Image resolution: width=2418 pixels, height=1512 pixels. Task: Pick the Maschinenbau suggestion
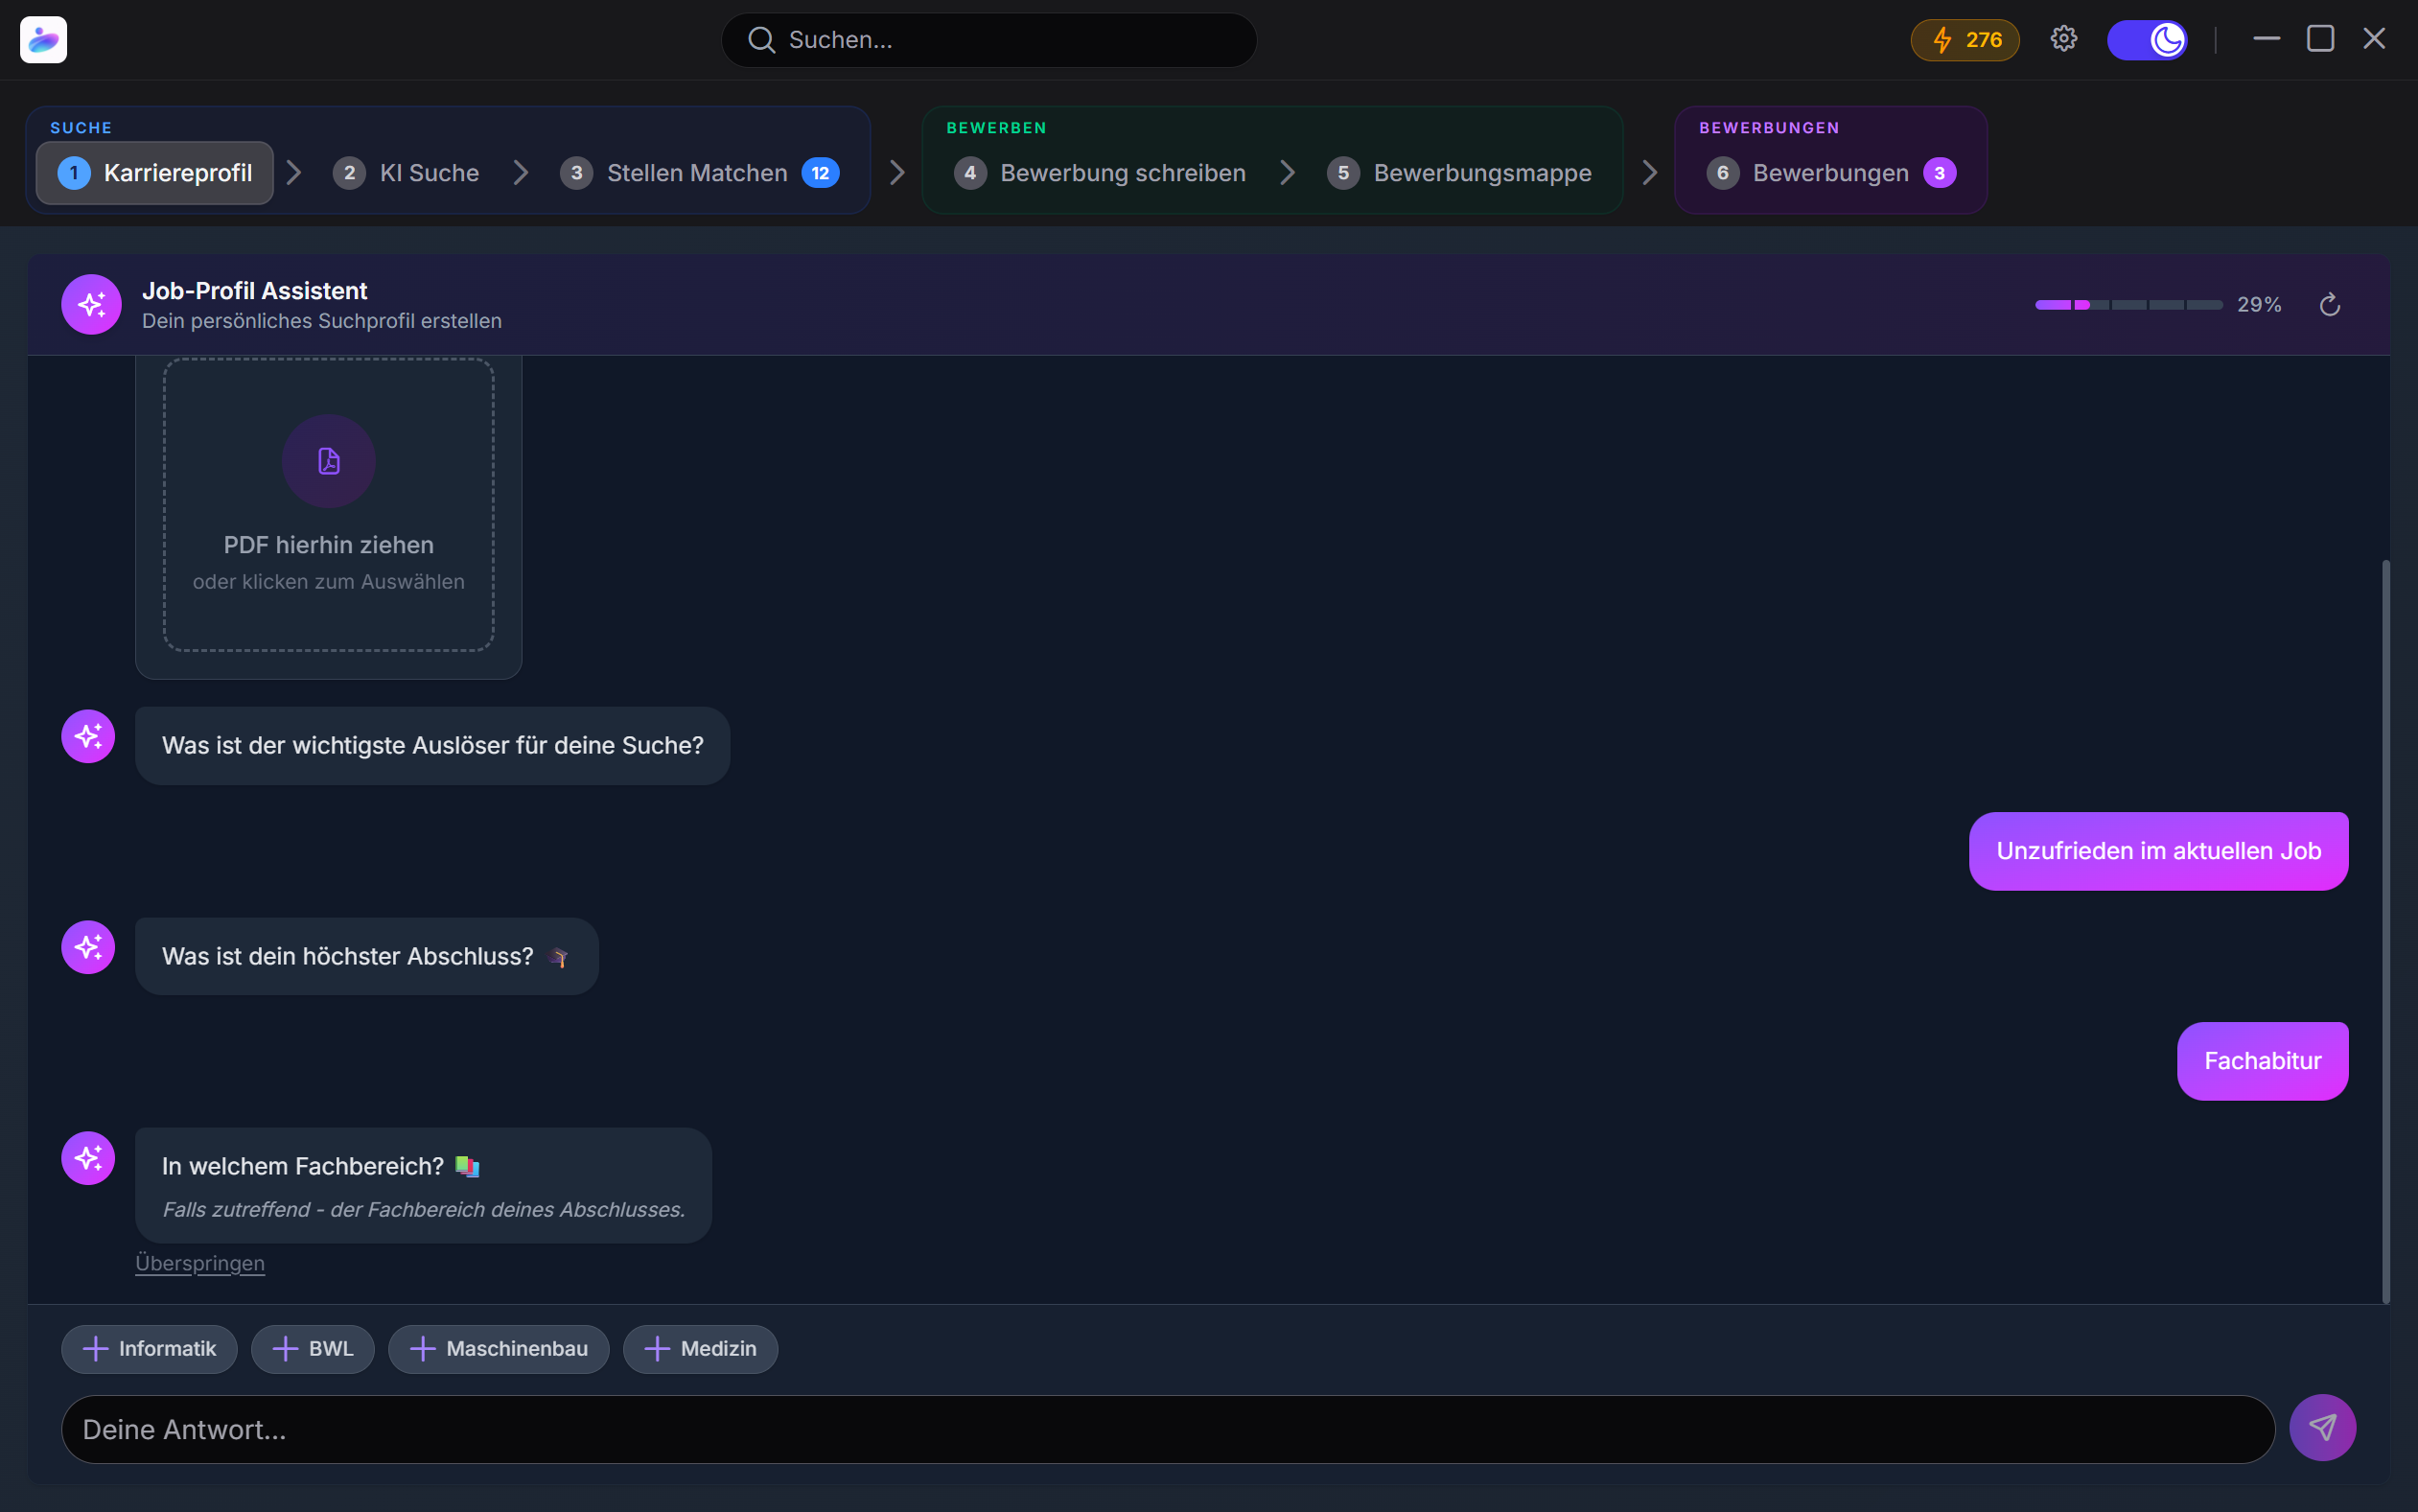pos(498,1348)
